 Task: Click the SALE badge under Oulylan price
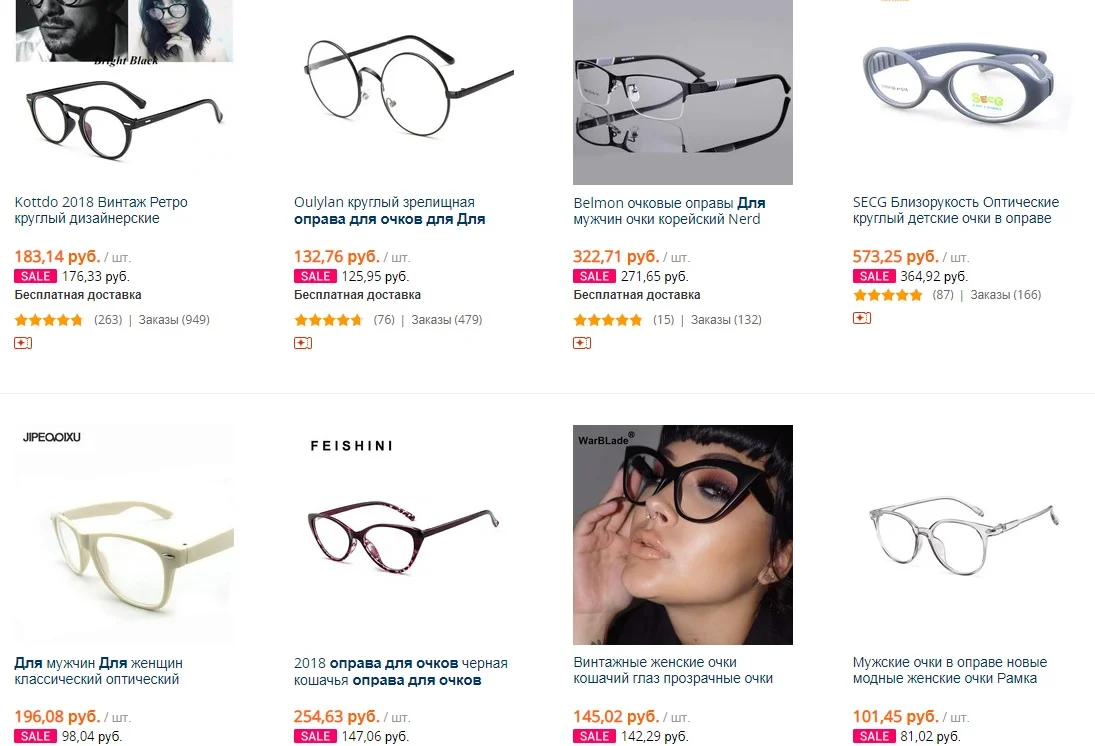point(315,276)
